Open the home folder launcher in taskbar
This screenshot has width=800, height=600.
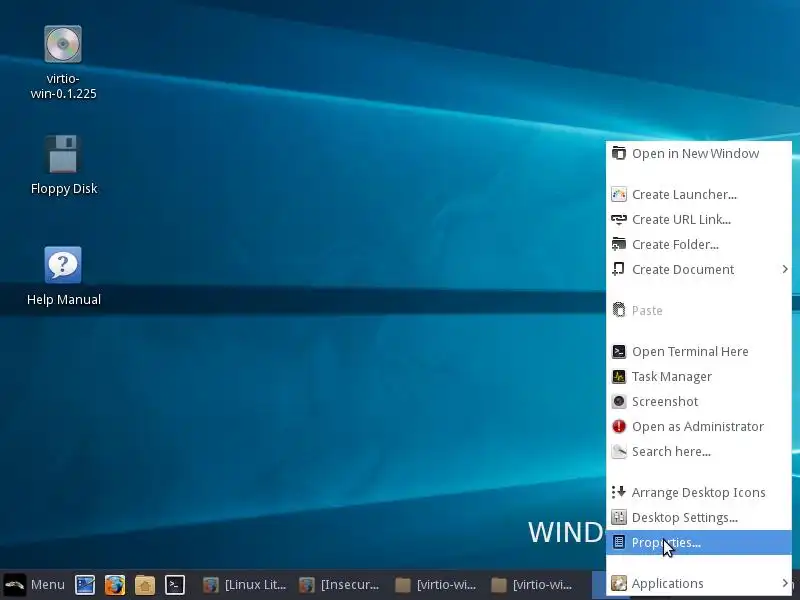pos(145,585)
